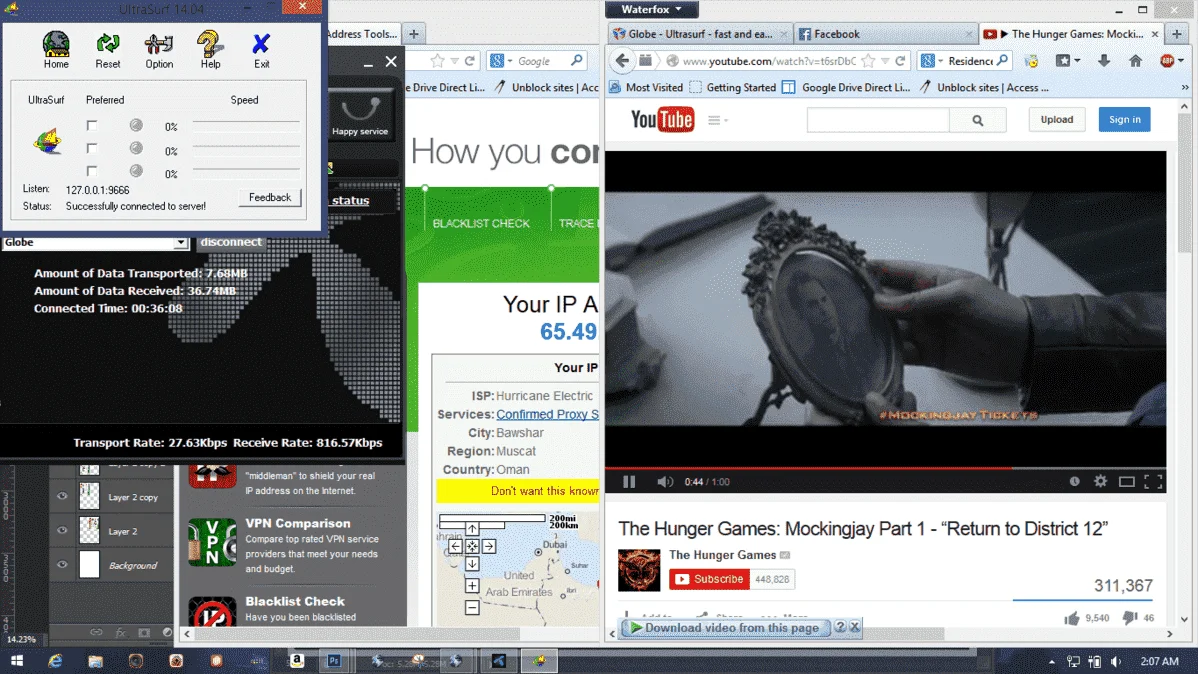Click the UltraSurf Feedback button
Image resolution: width=1198 pixels, height=674 pixels.
coord(270,197)
